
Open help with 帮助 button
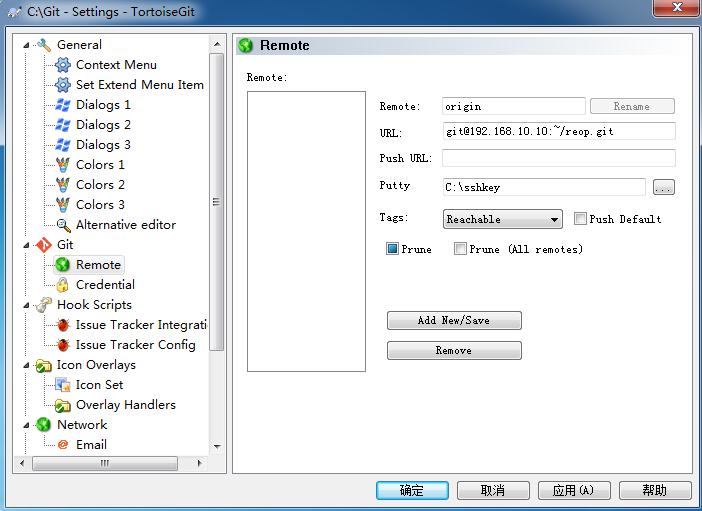tap(655, 490)
